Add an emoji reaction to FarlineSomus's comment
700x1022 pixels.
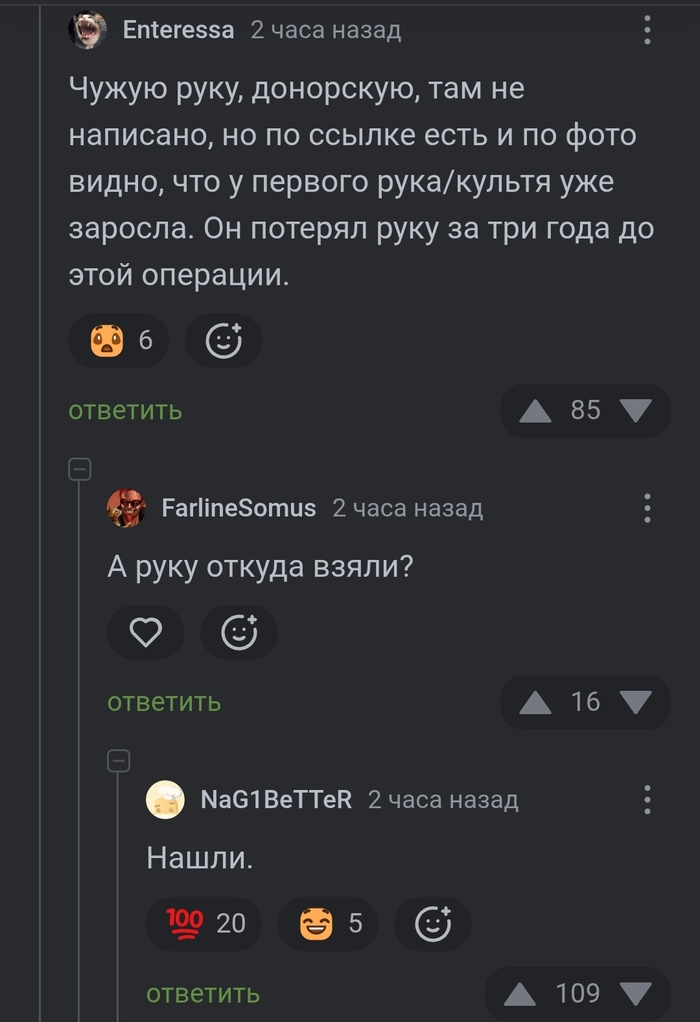coord(238,633)
